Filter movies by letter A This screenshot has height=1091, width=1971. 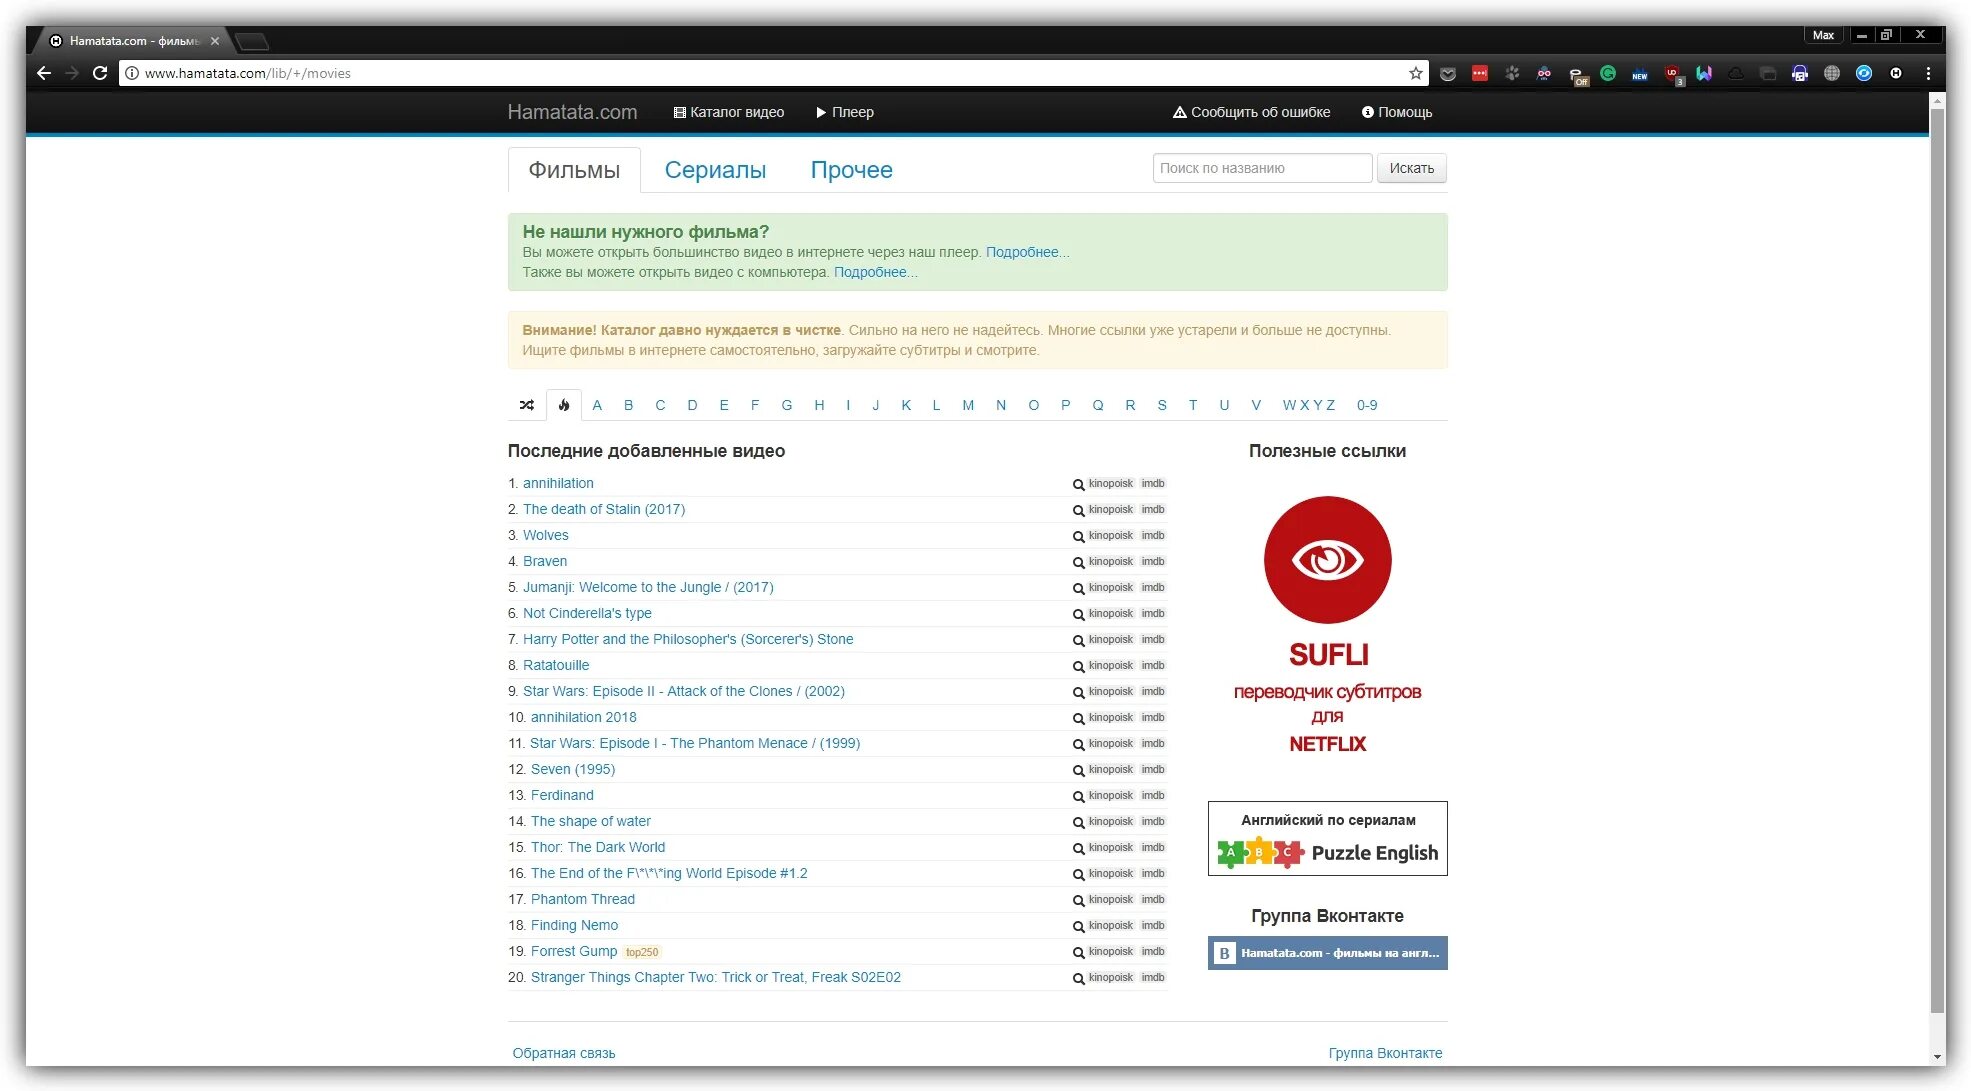(597, 405)
